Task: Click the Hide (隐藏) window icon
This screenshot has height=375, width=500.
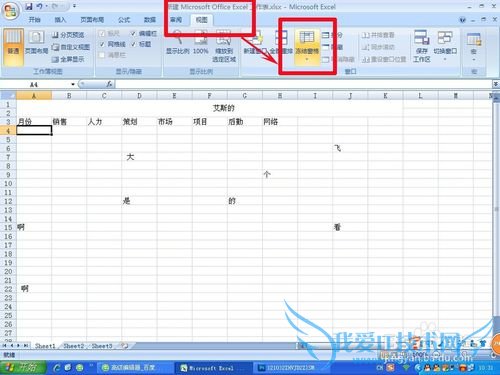Action: (x=326, y=47)
